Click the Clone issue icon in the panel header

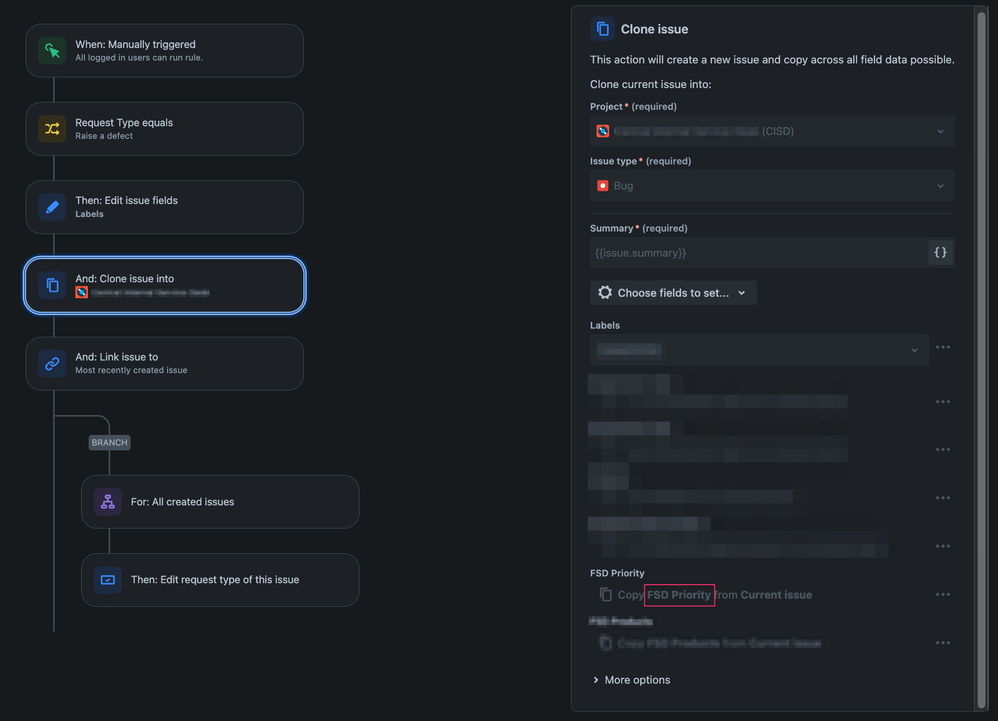pos(600,28)
